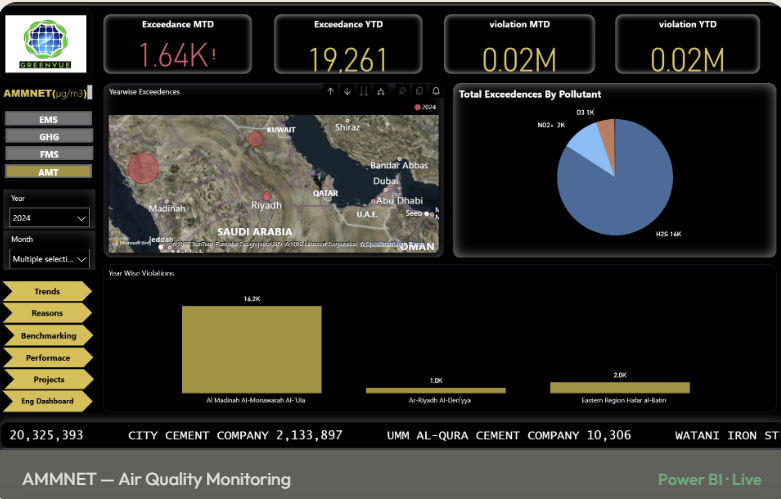Click the 2024 red legend marker
The width and height of the screenshot is (781, 499).
pos(417,107)
